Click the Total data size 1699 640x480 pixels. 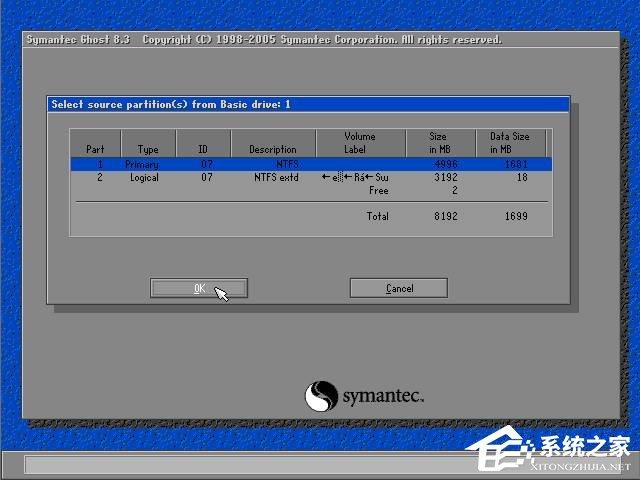pyautogui.click(x=516, y=216)
